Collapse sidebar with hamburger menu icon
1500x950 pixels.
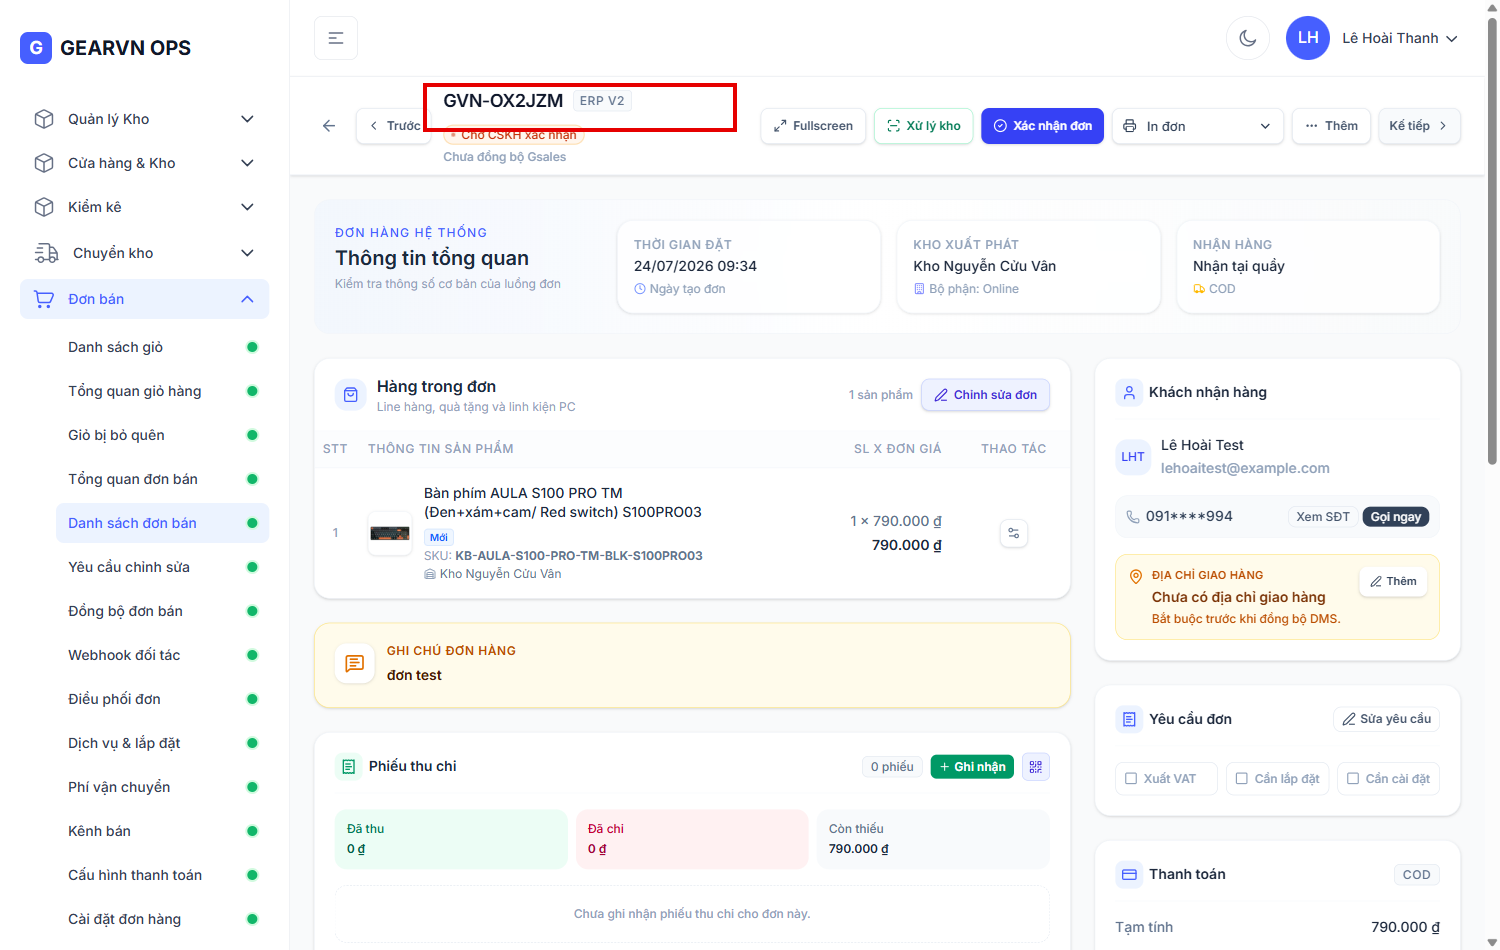pos(336,38)
